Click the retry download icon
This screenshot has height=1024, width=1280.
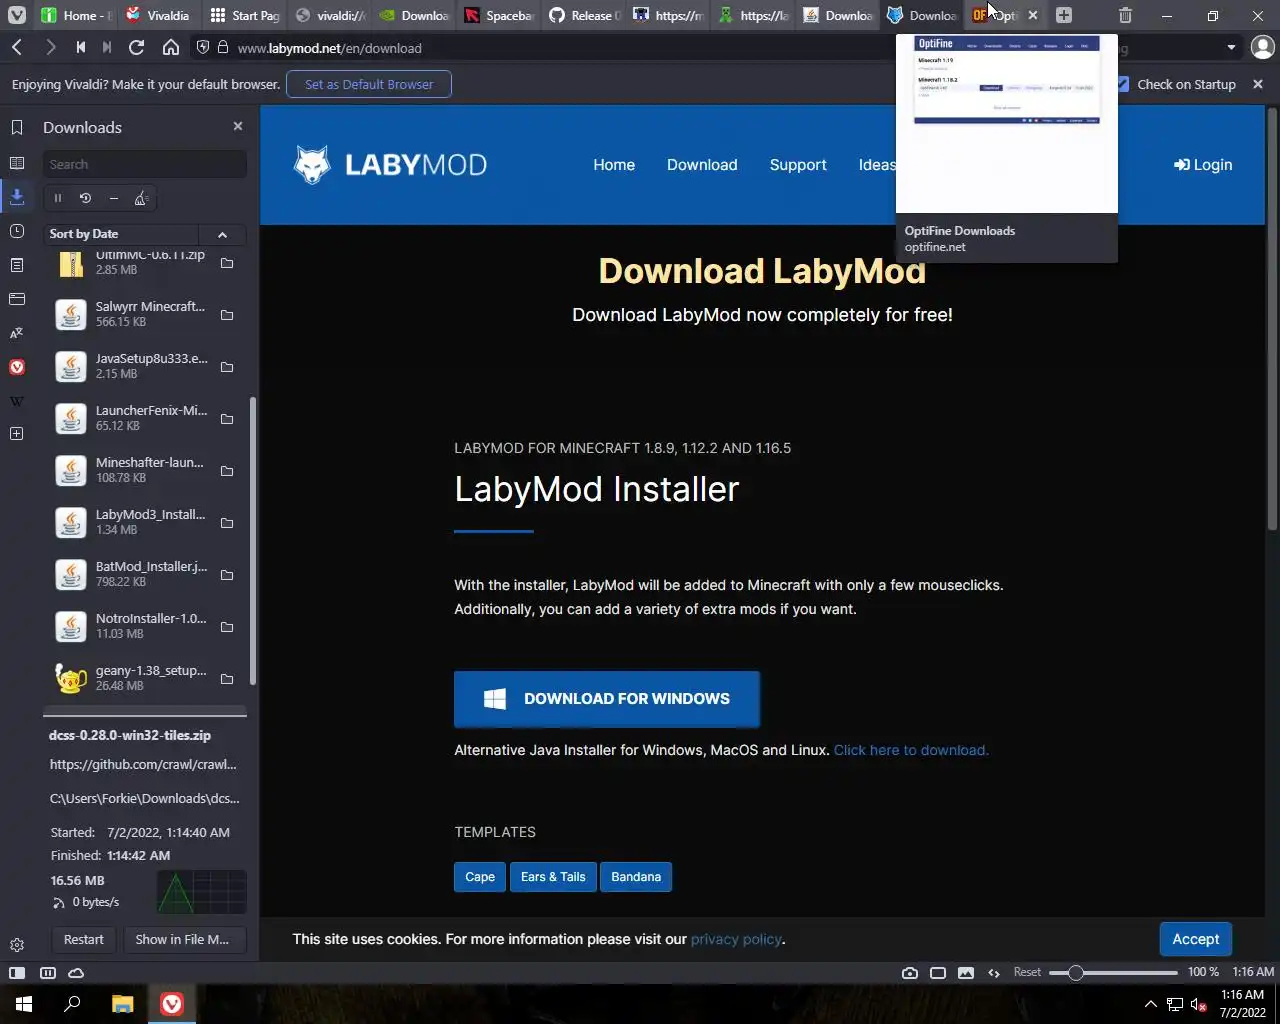click(86, 198)
